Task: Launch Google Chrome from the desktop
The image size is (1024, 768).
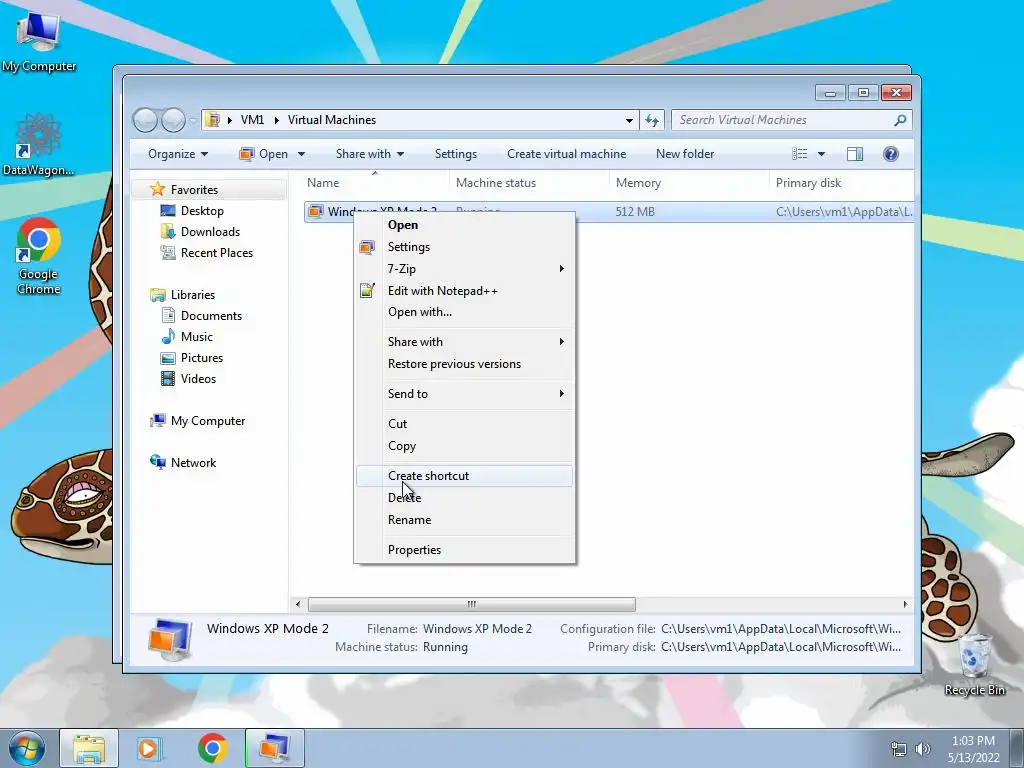Action: (x=39, y=255)
